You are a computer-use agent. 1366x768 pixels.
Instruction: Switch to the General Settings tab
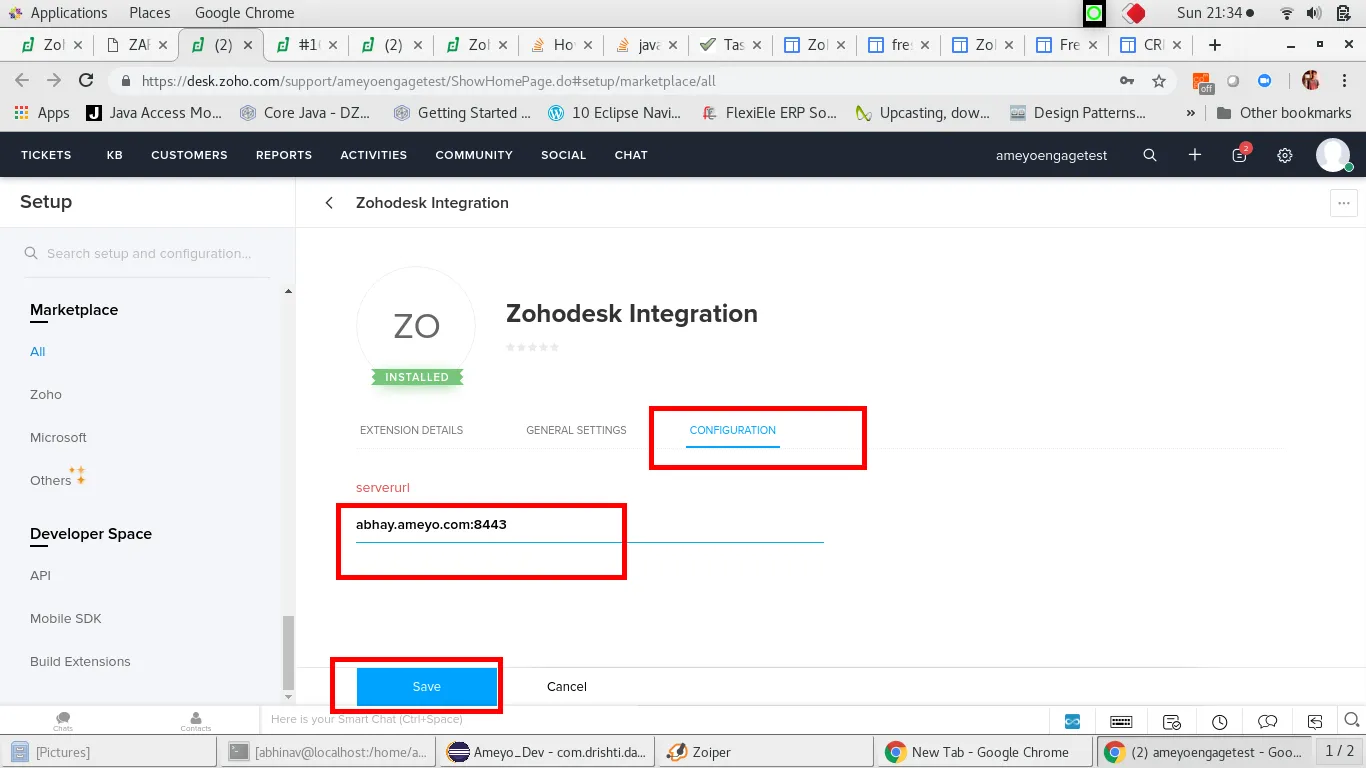(576, 430)
